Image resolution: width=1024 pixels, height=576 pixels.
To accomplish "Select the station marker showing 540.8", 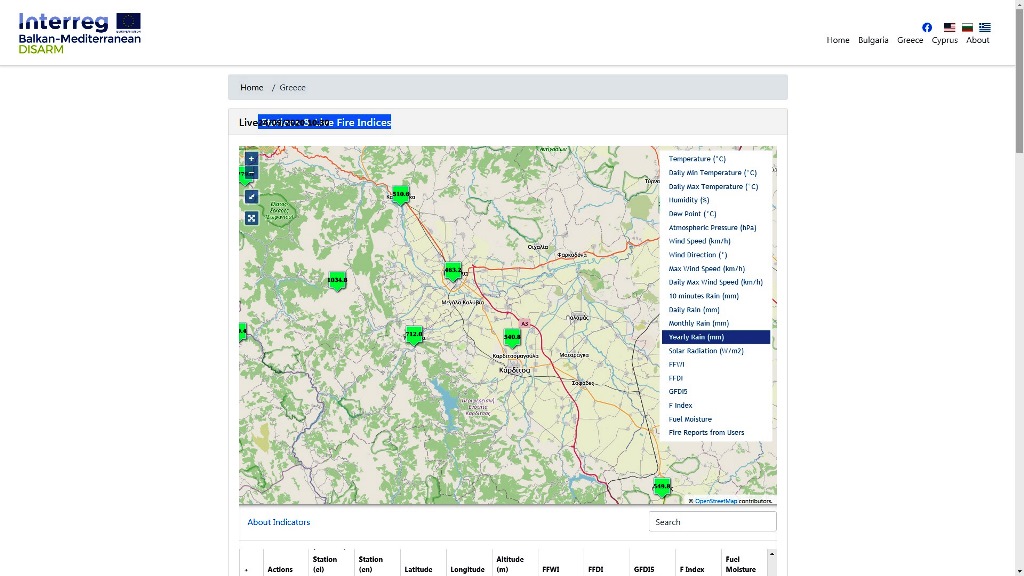I will tap(512, 338).
